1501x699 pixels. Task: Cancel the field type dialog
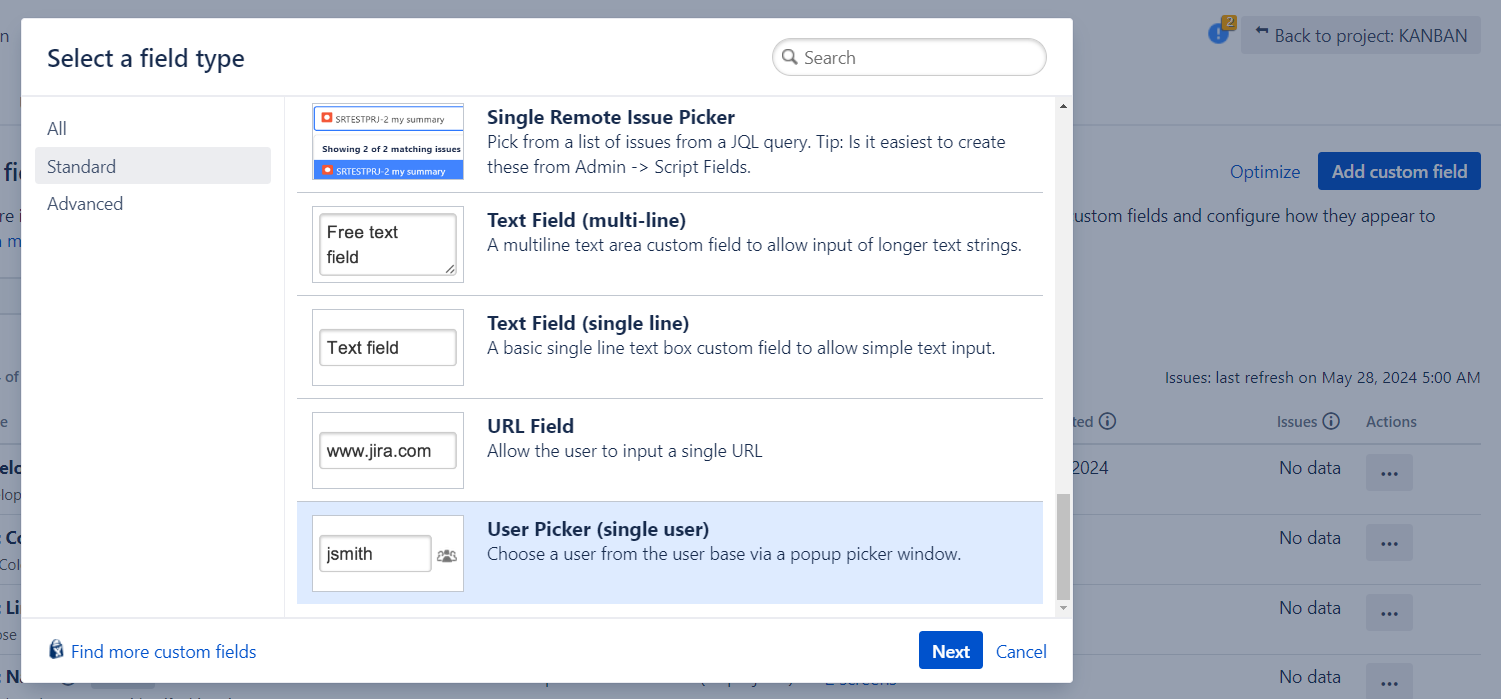click(1021, 651)
